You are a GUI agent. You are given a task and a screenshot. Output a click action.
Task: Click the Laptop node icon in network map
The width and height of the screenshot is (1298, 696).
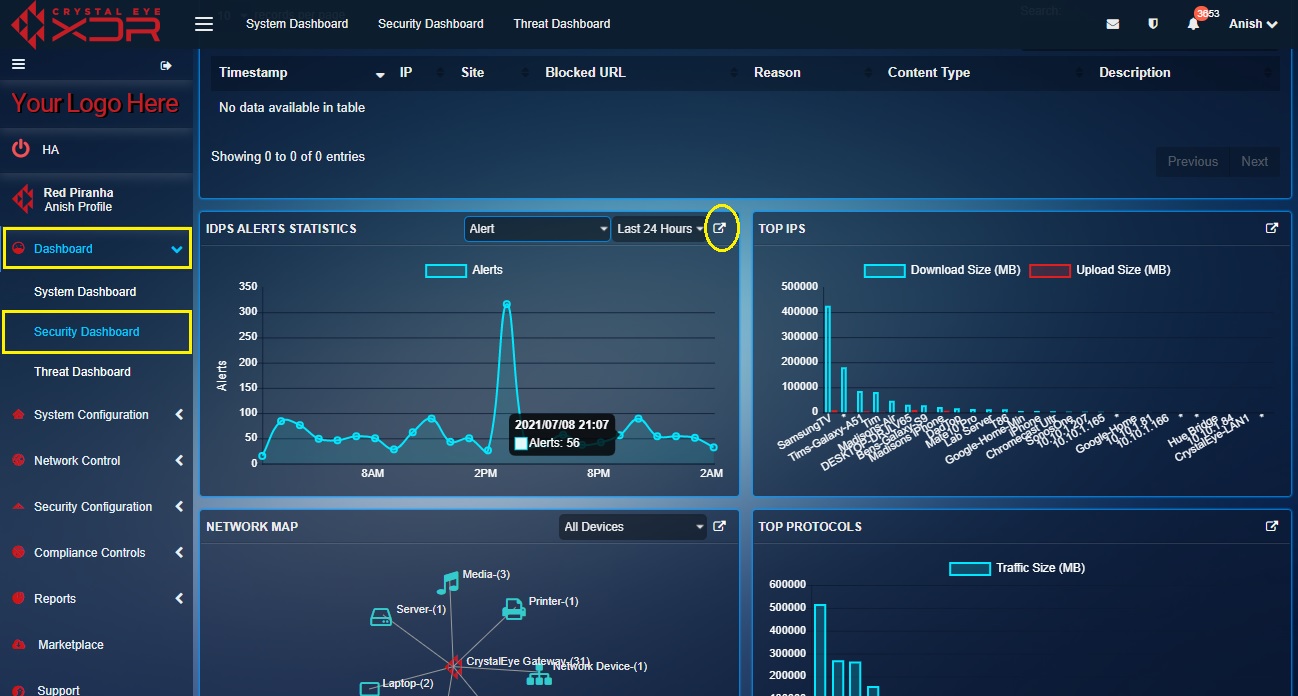click(370, 688)
